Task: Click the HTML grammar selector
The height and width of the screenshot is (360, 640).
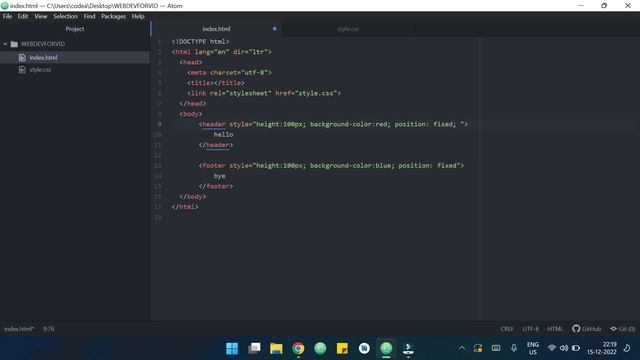Action: tap(555, 329)
